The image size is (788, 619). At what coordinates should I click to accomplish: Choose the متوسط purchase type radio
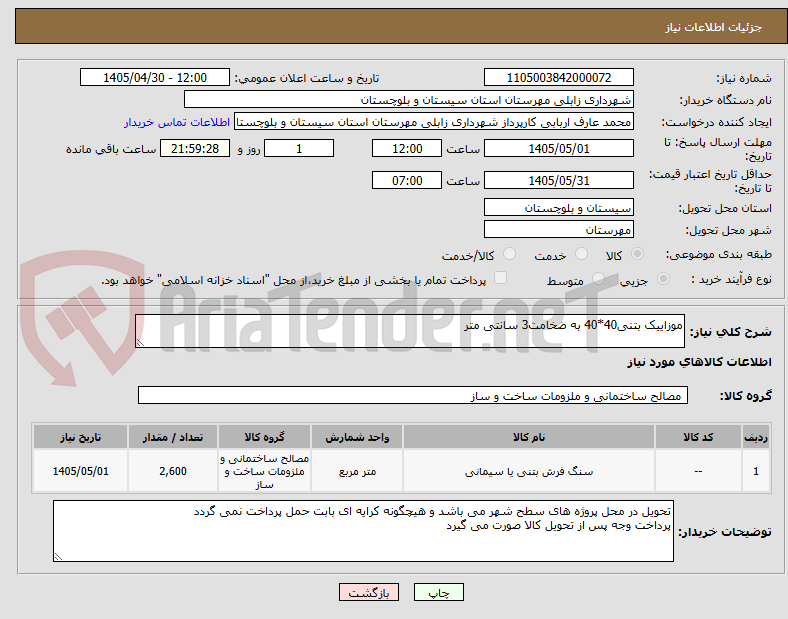[x=598, y=278]
